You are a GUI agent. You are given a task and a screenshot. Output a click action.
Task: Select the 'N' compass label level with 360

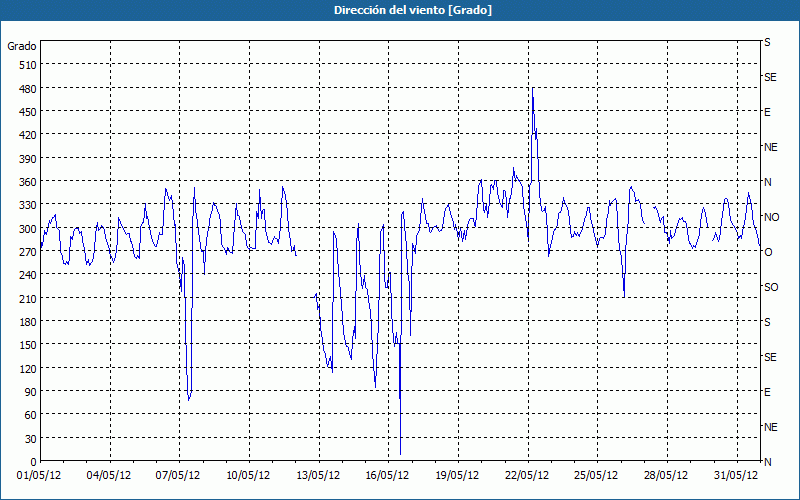pos(767,182)
